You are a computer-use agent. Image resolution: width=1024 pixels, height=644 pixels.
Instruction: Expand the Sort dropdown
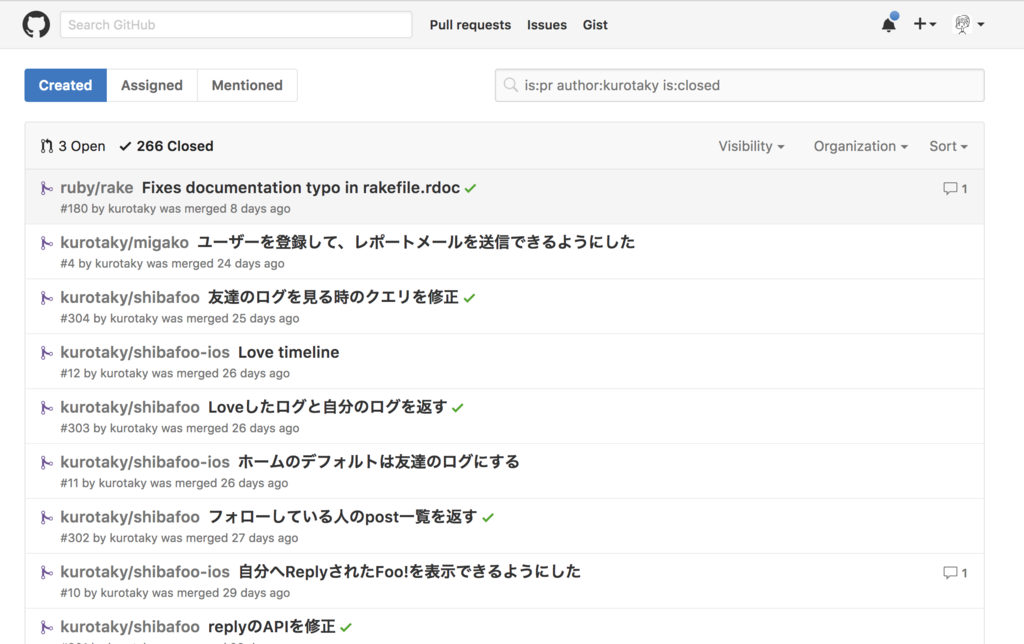[948, 146]
